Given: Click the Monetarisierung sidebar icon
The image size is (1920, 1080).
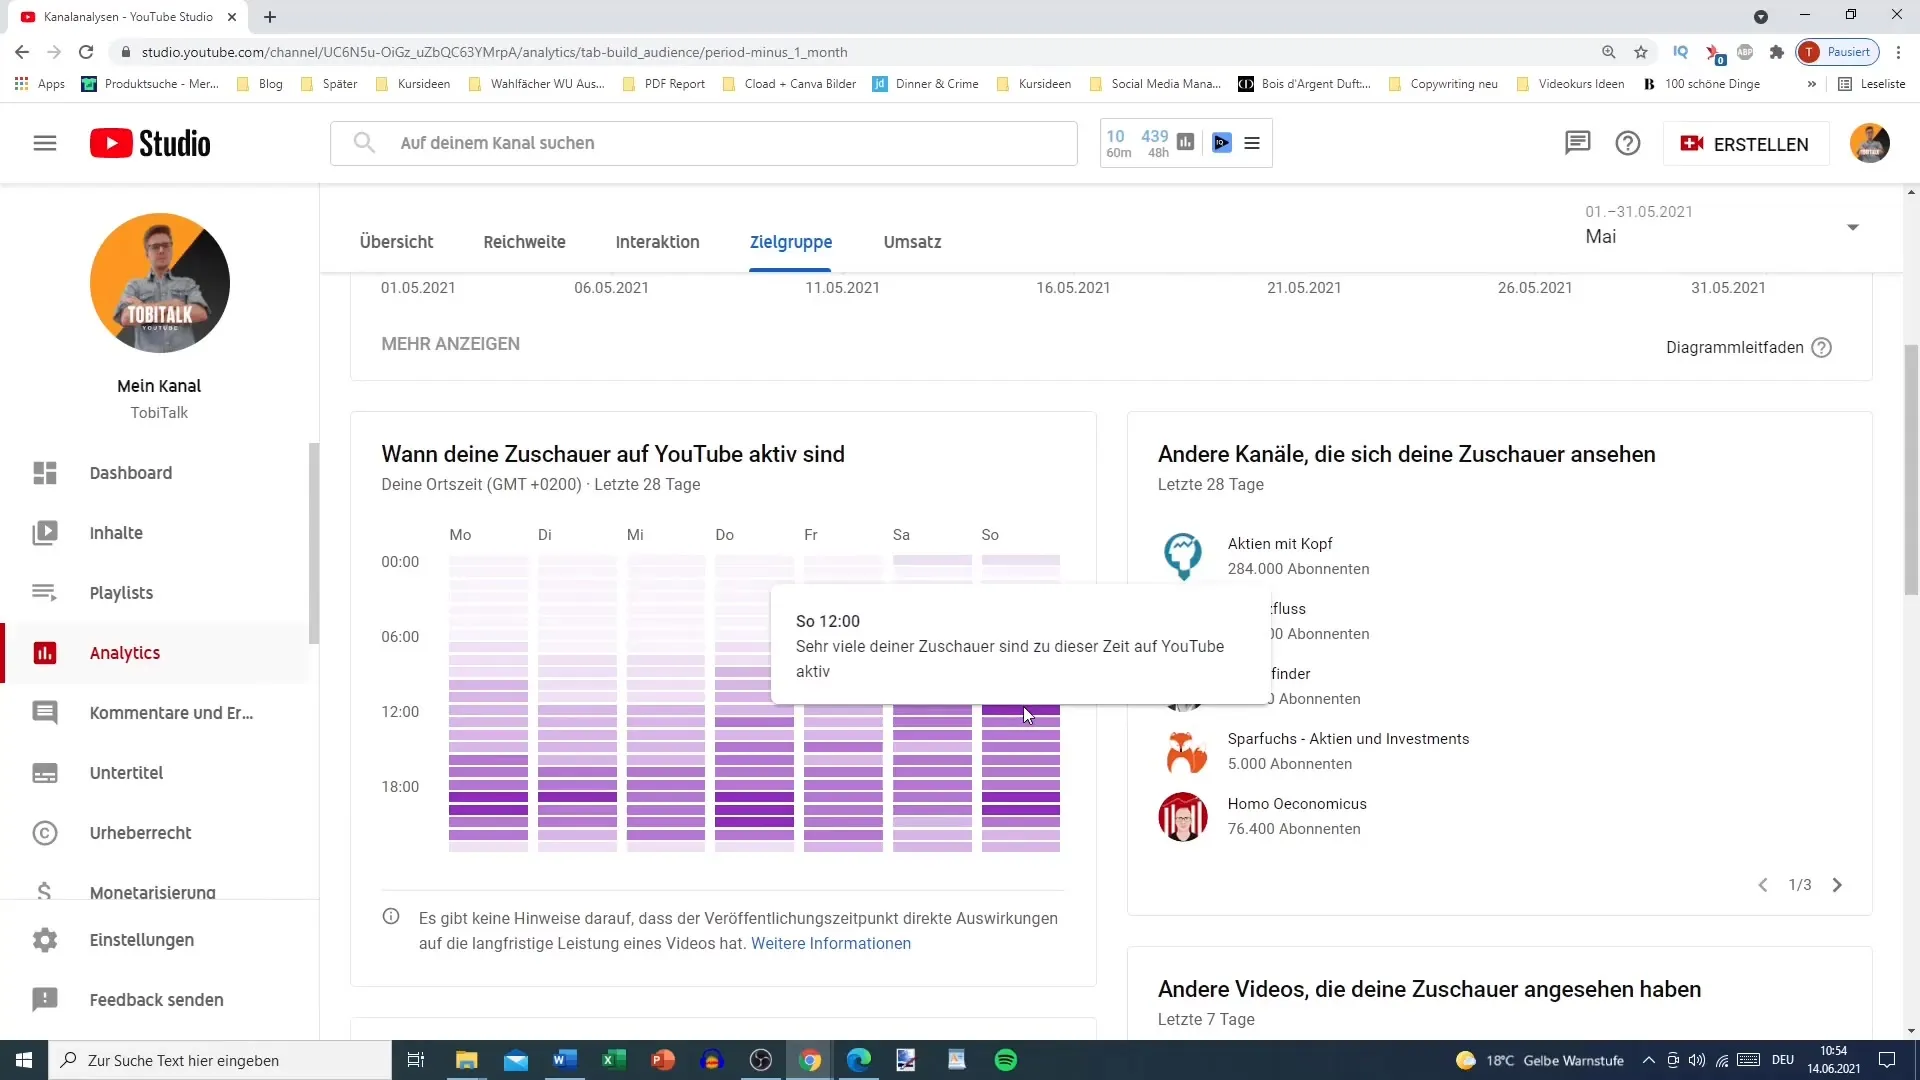Looking at the screenshot, I should coord(45,893).
